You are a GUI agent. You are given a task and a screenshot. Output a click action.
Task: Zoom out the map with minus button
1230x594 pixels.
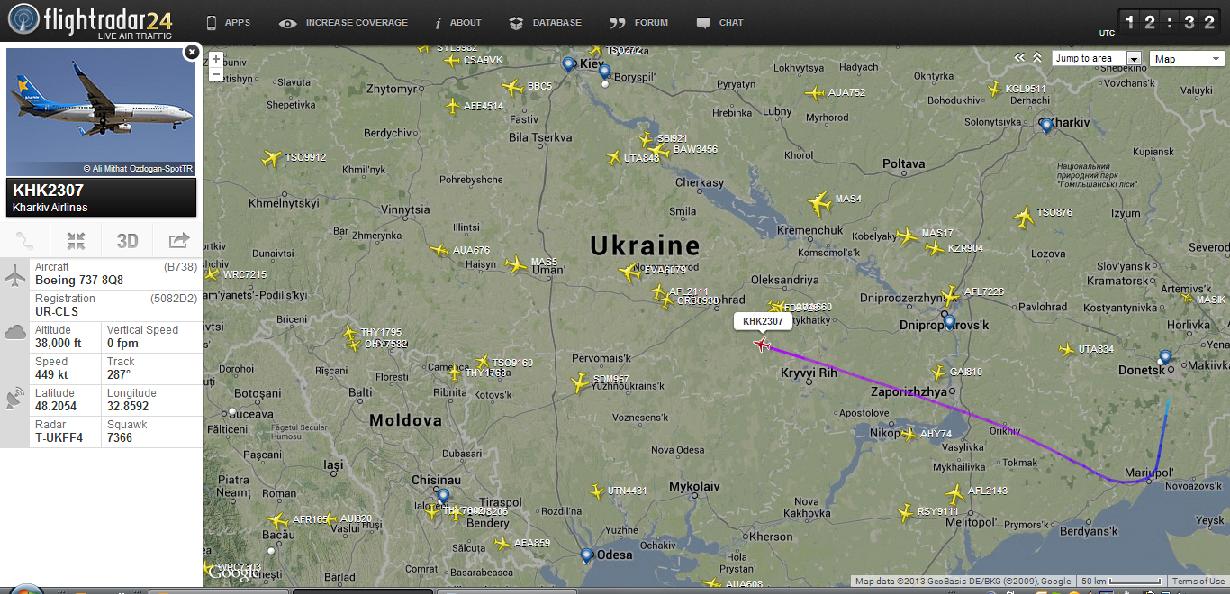(216, 74)
